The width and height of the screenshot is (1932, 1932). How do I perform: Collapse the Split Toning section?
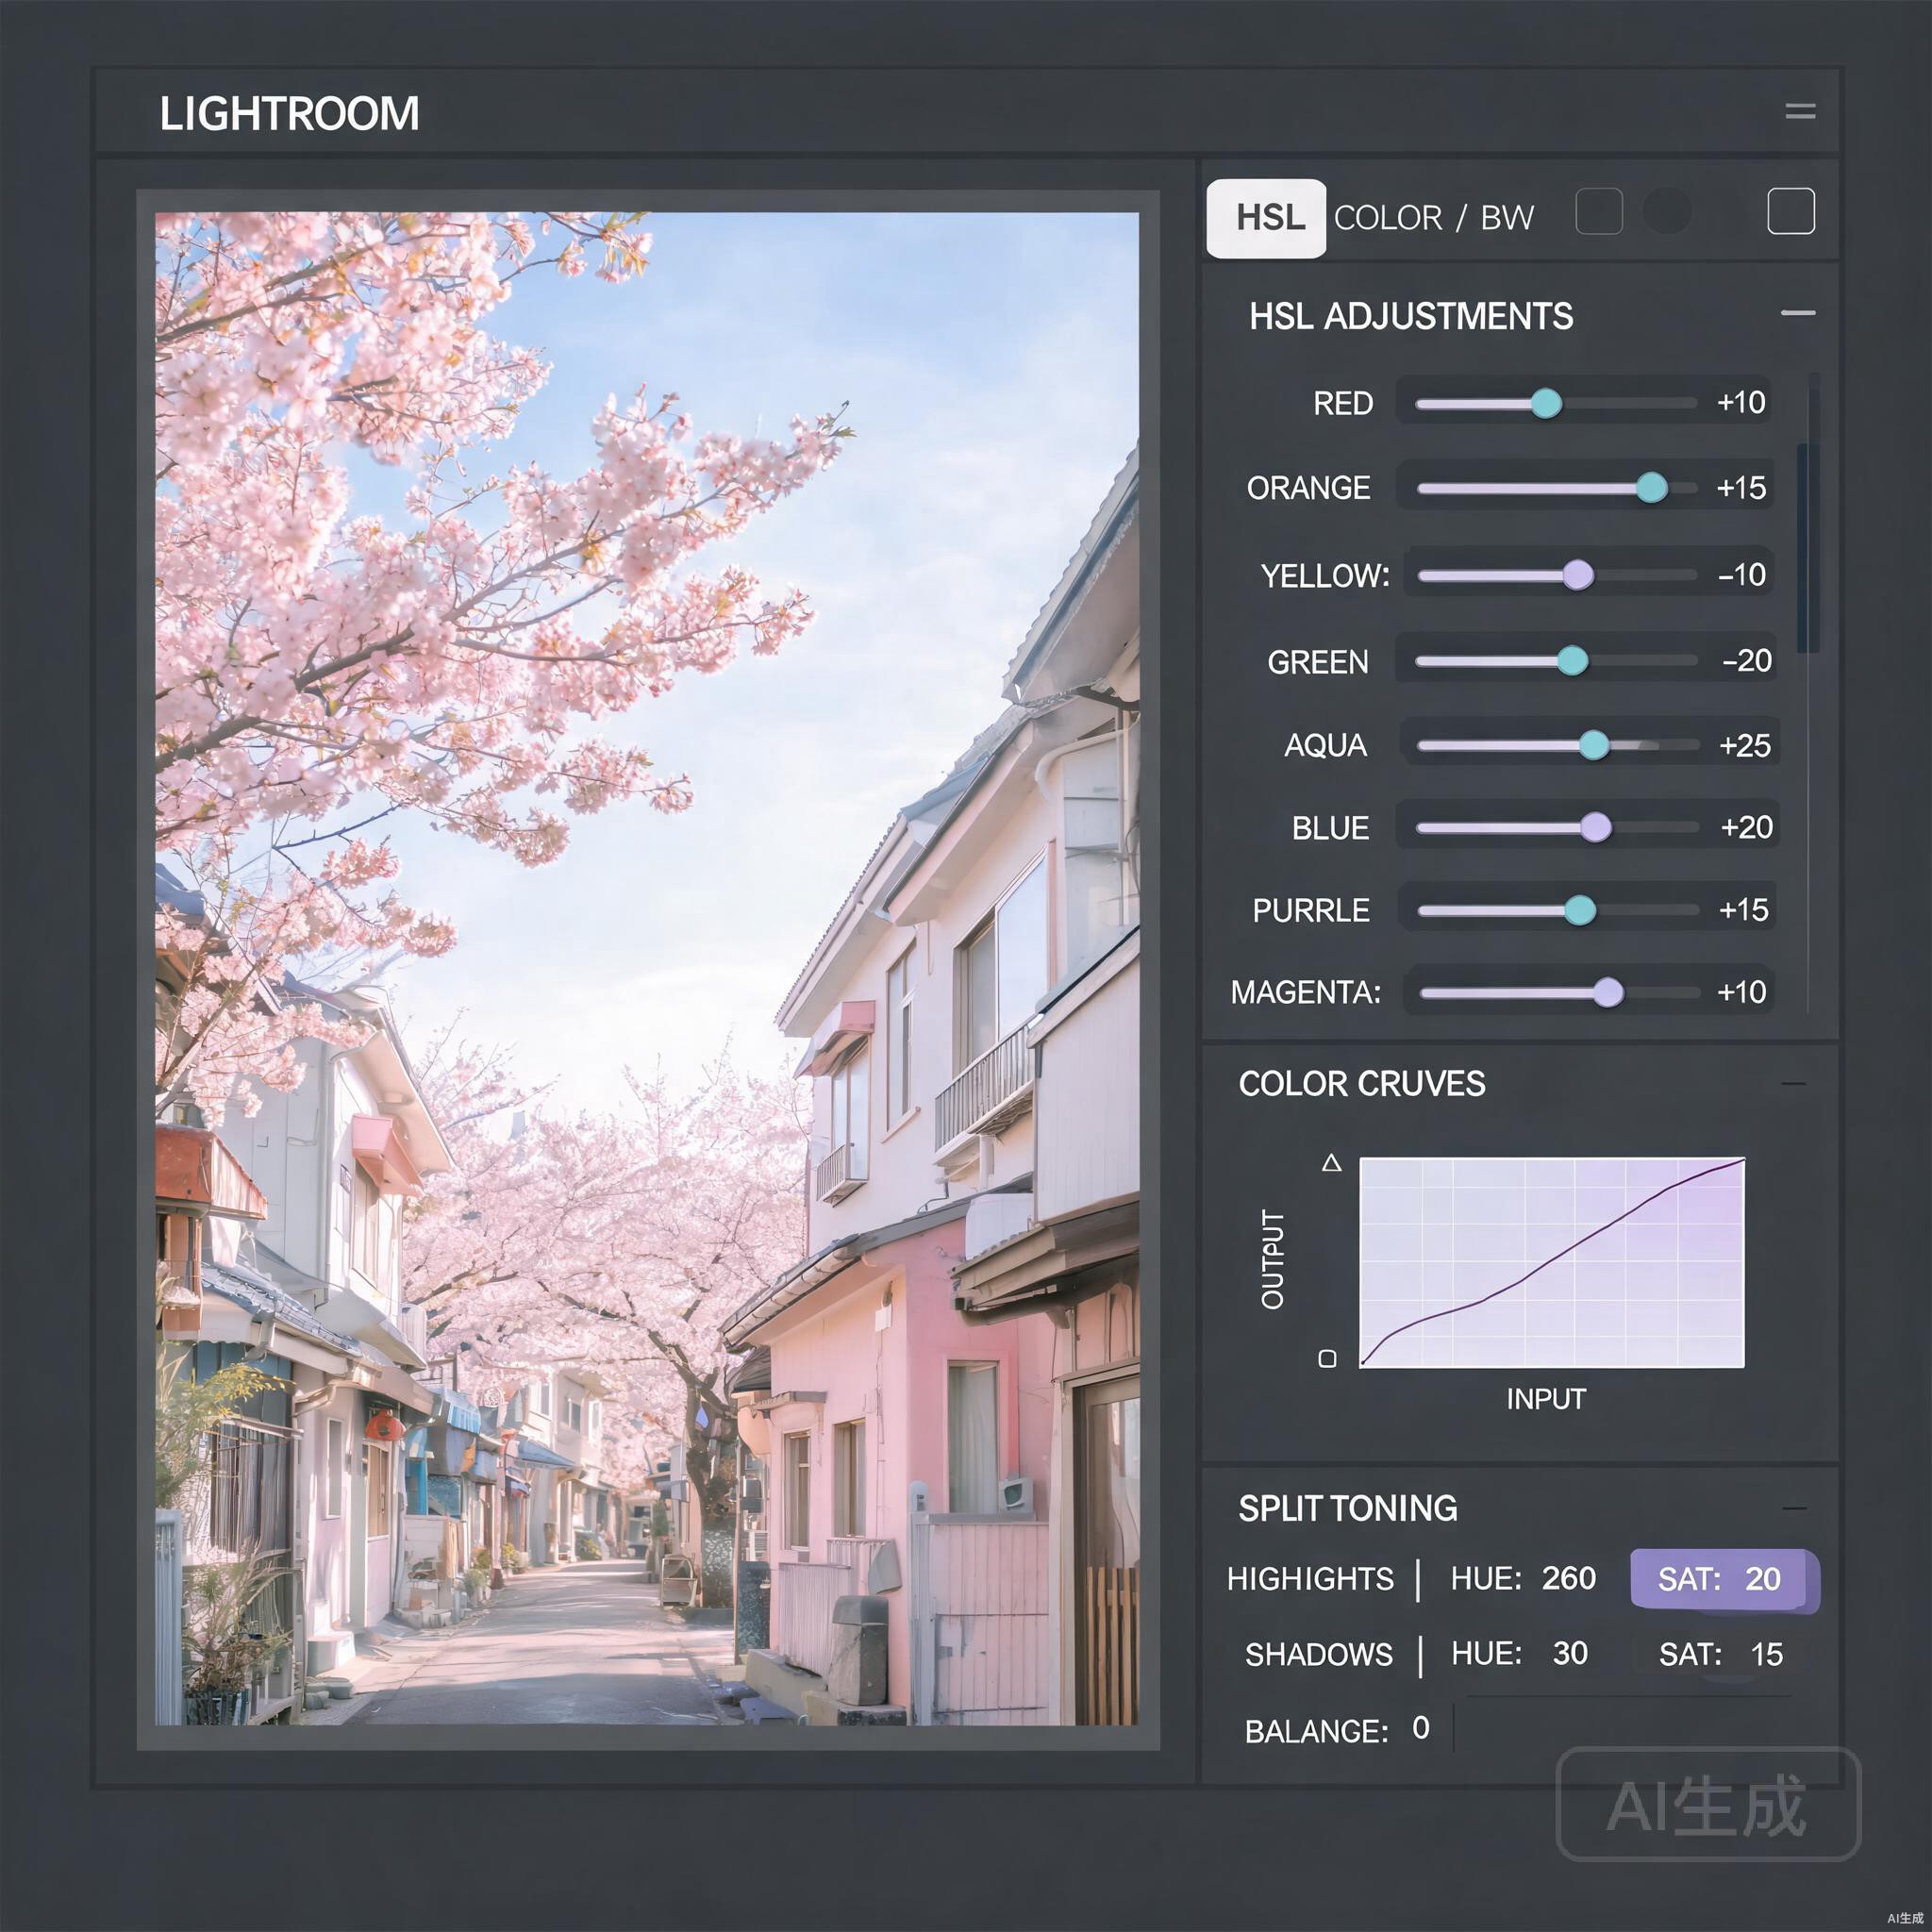[x=1794, y=1508]
